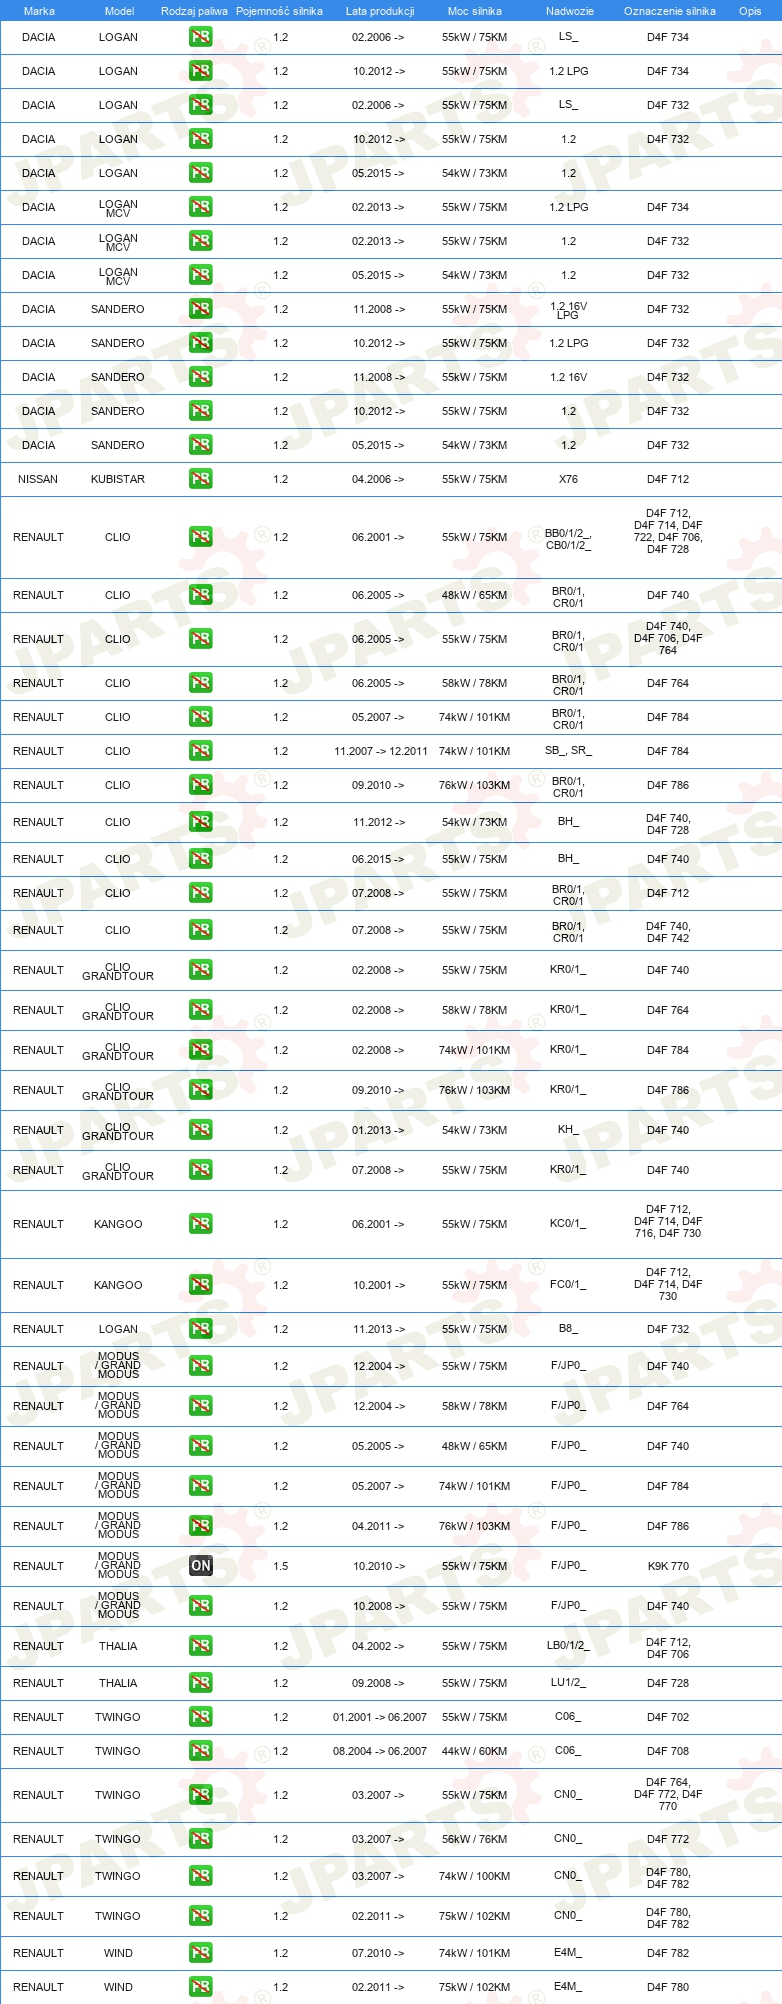782x2004 pixels.
Task: Click the Nadwozie column header
Action: pos(570,11)
